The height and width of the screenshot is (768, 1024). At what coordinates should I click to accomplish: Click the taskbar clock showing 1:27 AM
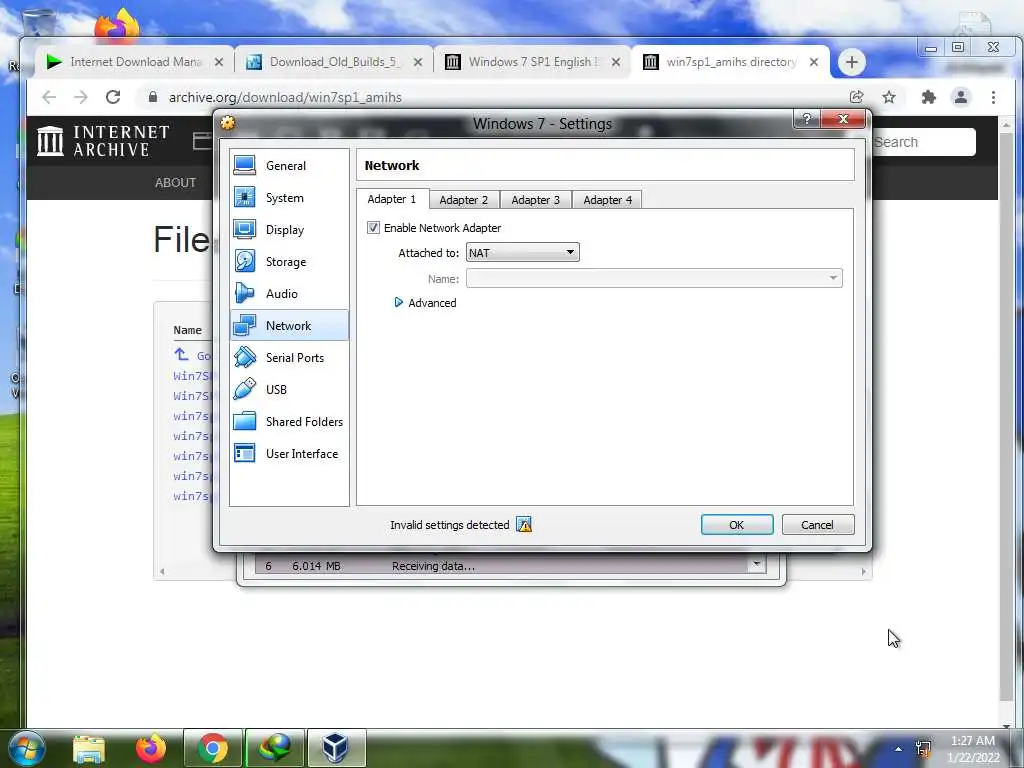coord(973,748)
